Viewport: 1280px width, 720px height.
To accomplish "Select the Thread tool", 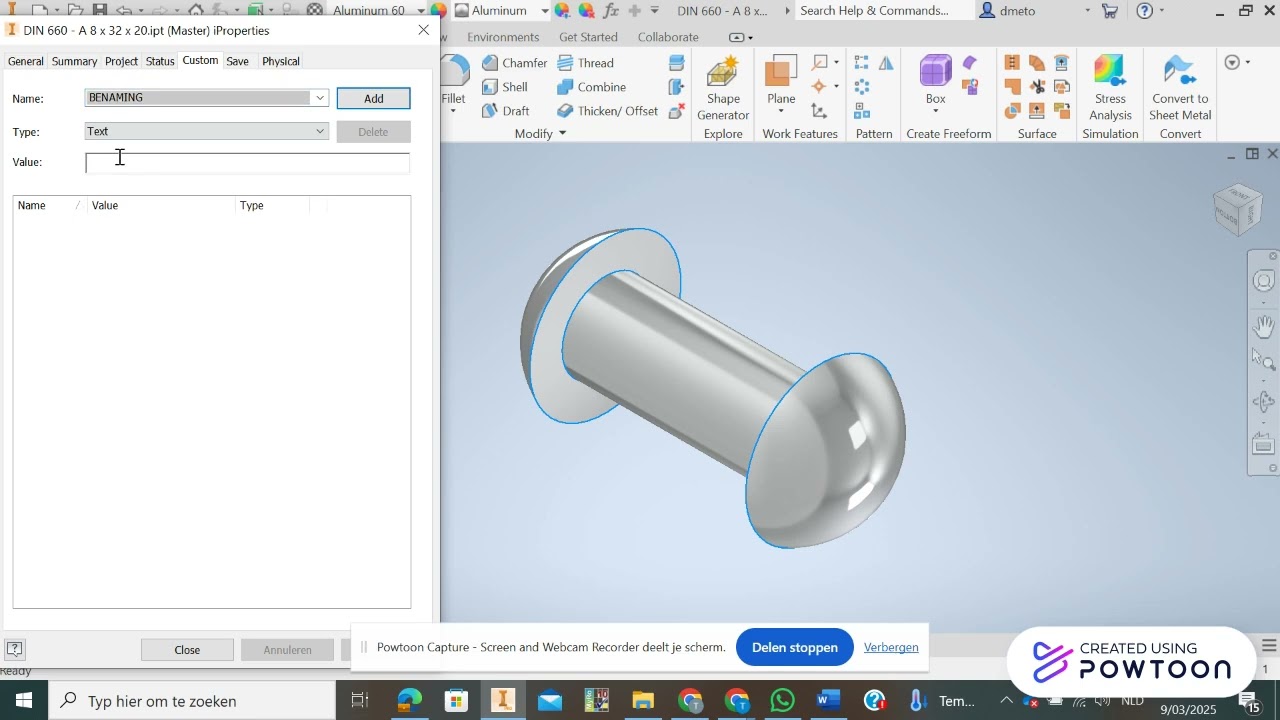I will (585, 63).
